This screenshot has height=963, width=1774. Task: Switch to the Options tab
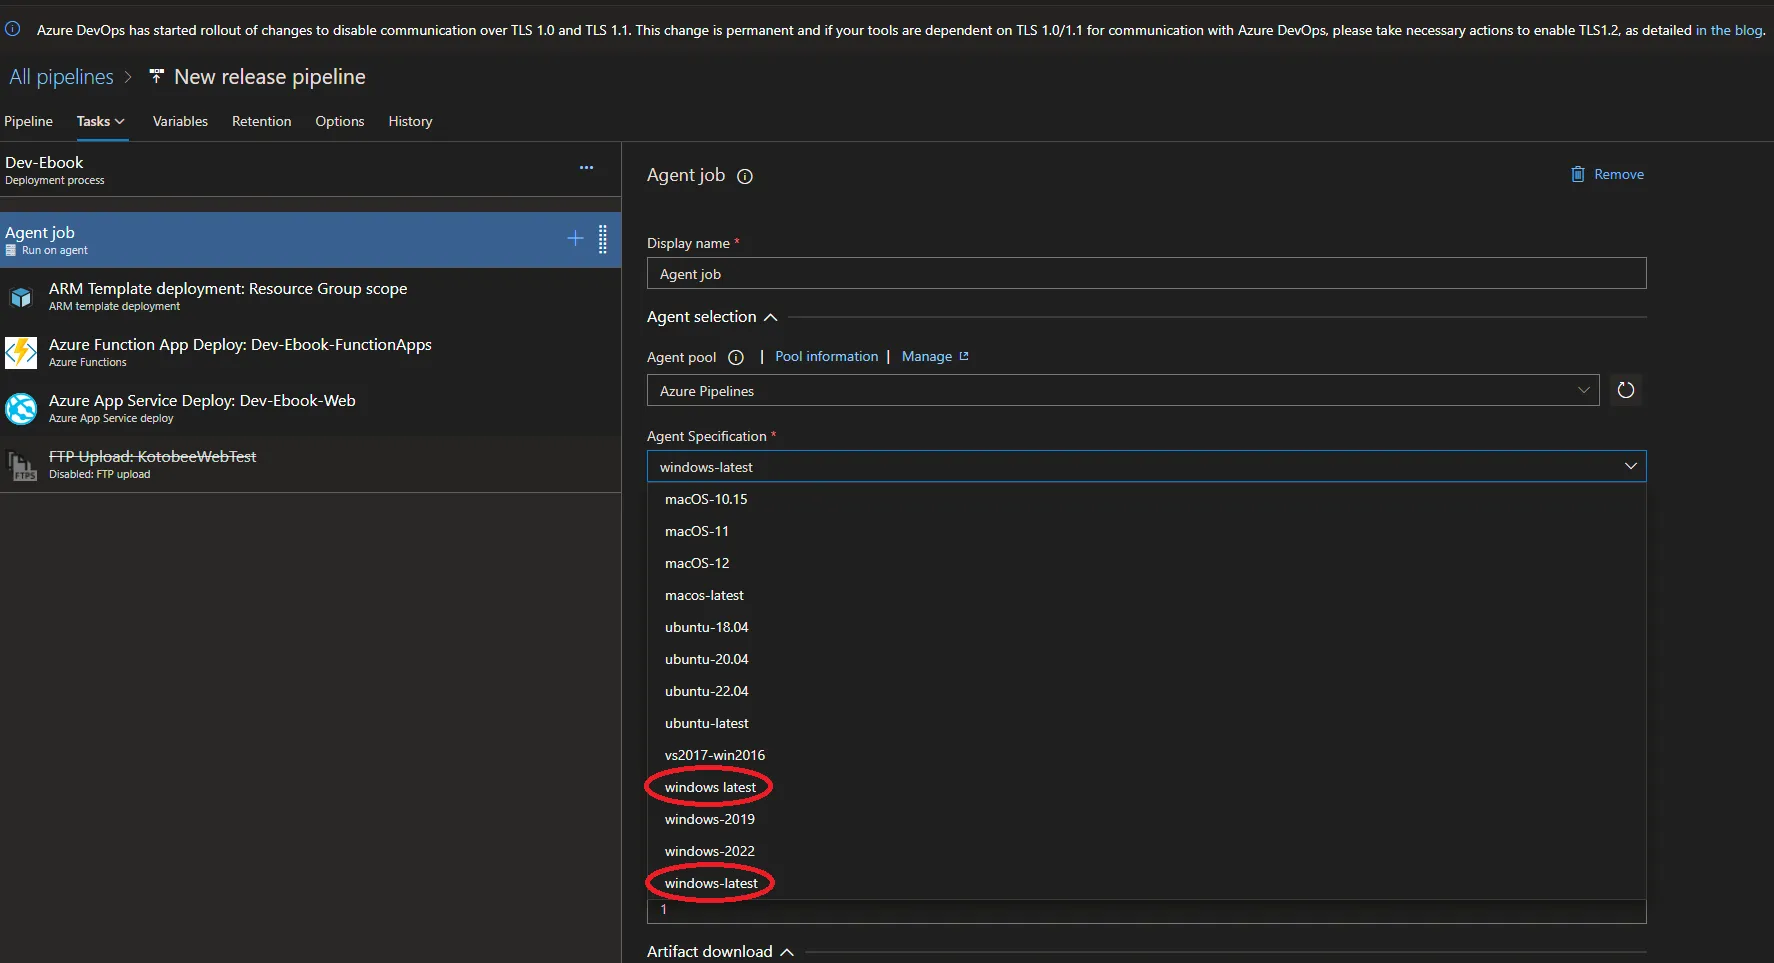pos(340,121)
